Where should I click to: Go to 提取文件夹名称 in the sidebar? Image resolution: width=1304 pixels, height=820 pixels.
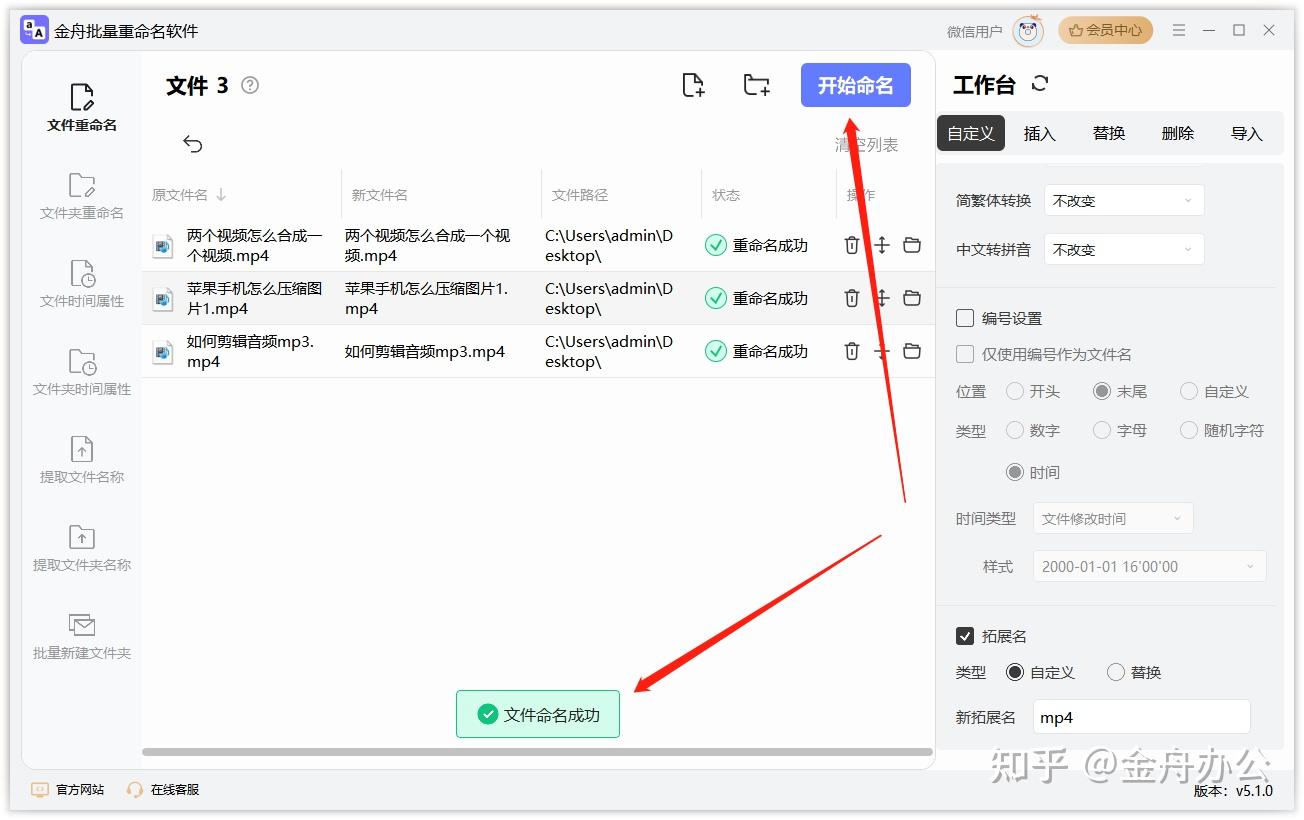(82, 548)
